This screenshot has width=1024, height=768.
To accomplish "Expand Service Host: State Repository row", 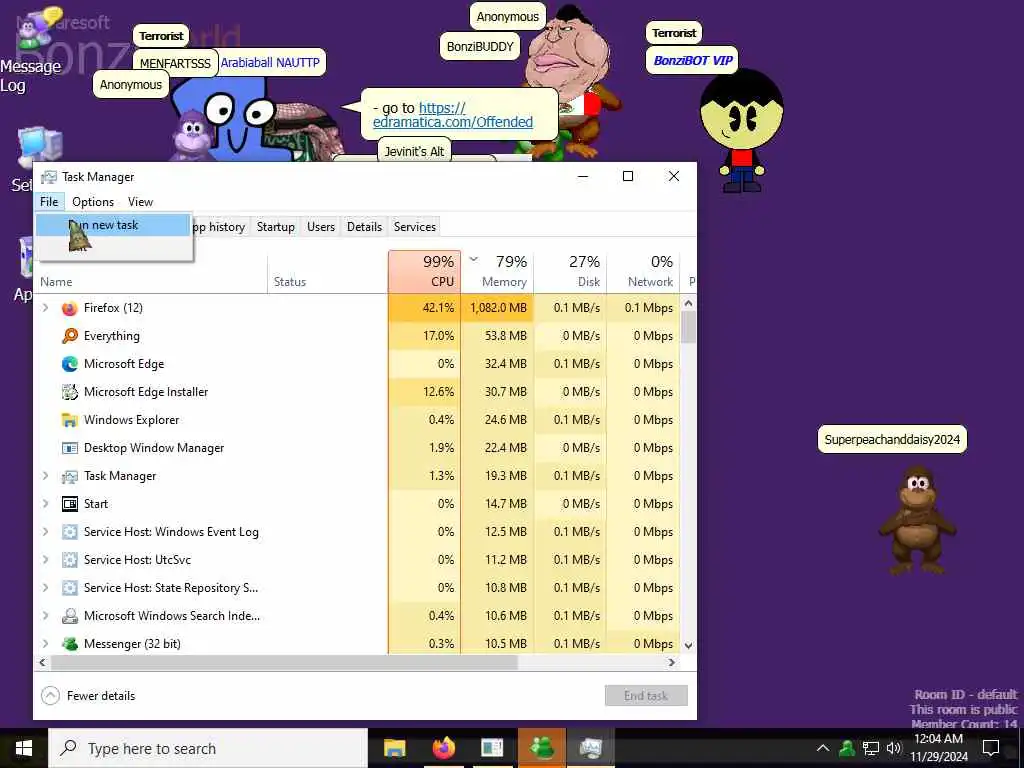I will tap(45, 588).
